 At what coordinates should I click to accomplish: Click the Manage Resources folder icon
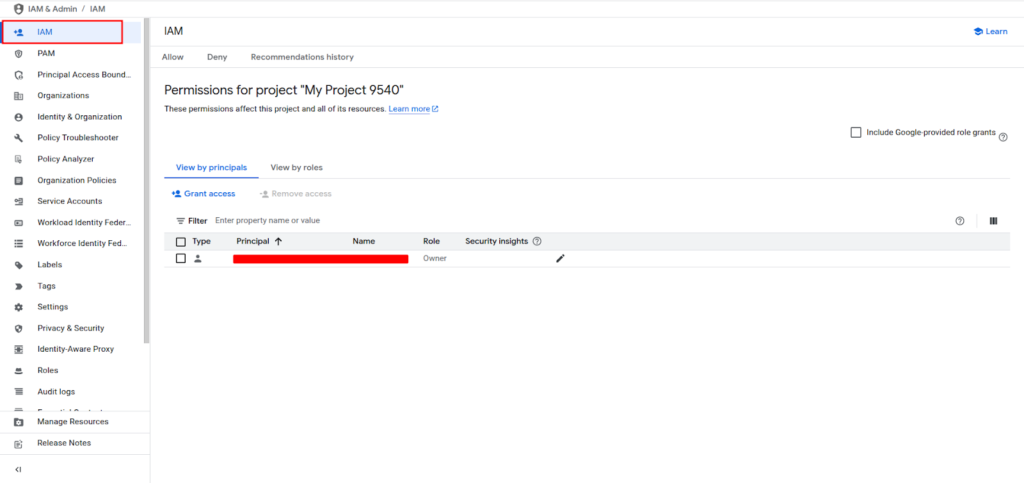point(18,422)
